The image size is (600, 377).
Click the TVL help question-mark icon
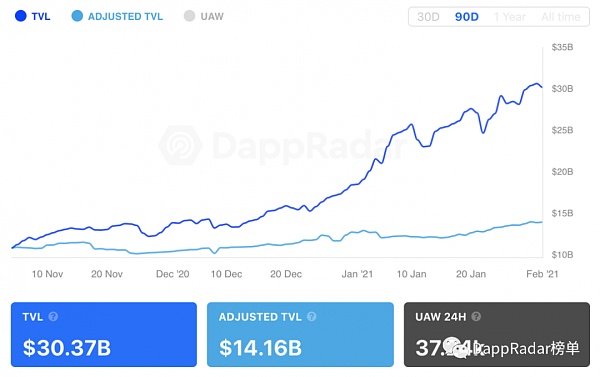[53, 317]
